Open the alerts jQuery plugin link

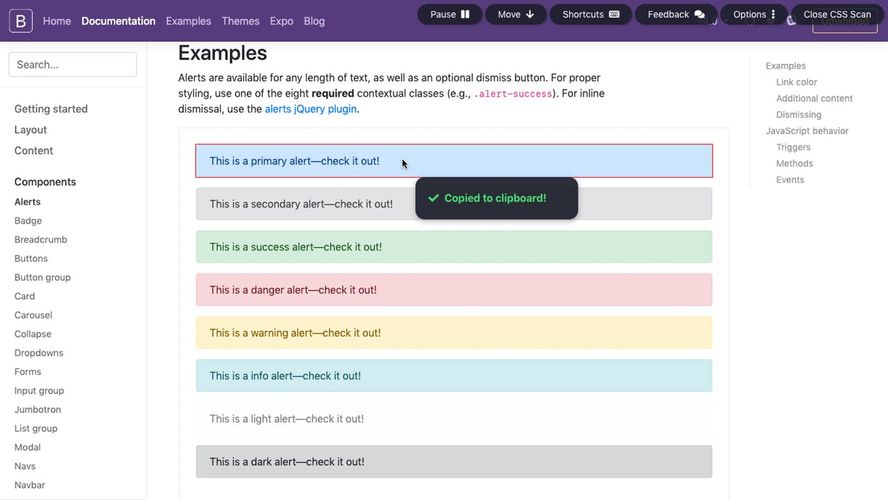point(311,109)
